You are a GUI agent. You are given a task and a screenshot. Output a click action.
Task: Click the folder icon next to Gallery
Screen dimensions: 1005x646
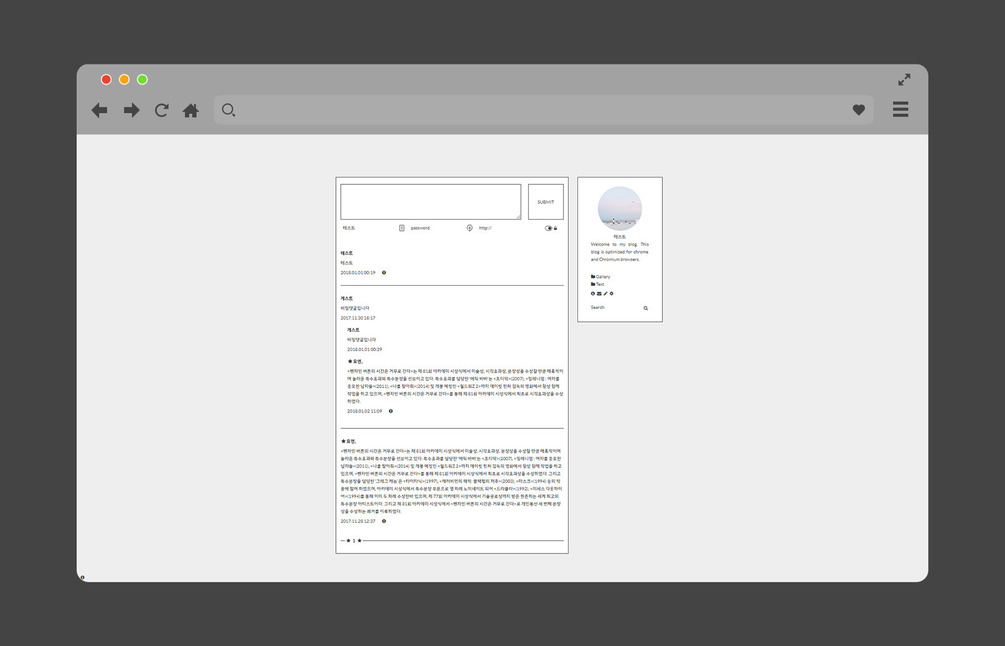tap(593, 277)
